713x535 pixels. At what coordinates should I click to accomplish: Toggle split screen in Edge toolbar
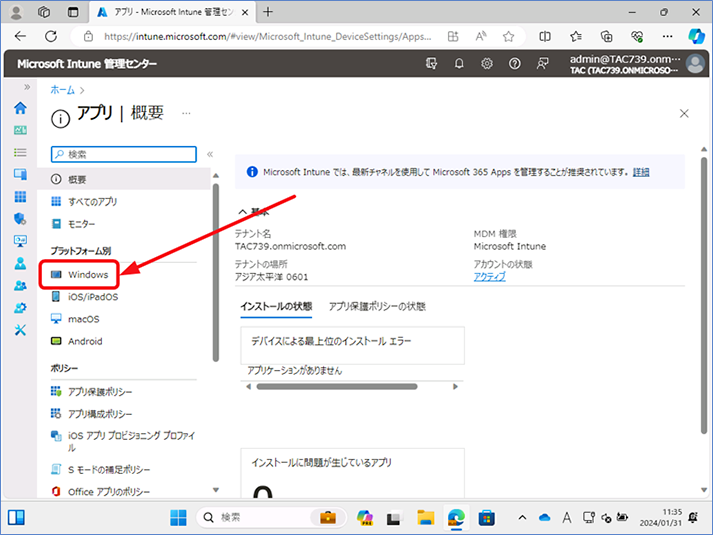click(x=545, y=36)
